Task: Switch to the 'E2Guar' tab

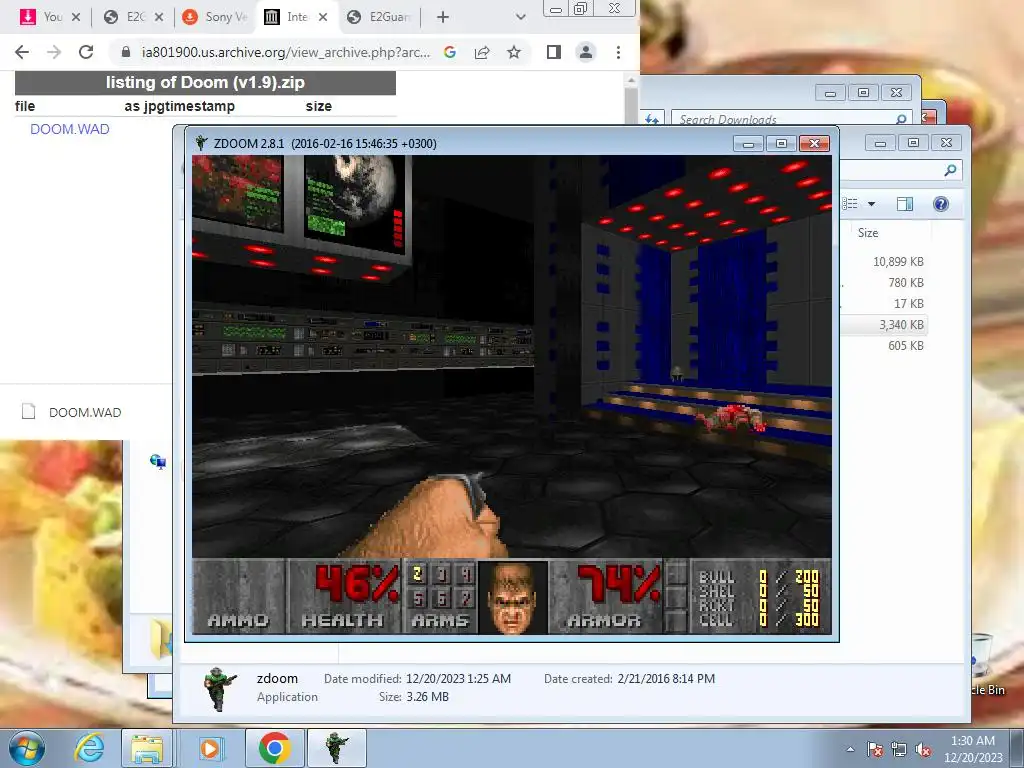Action: click(381, 17)
